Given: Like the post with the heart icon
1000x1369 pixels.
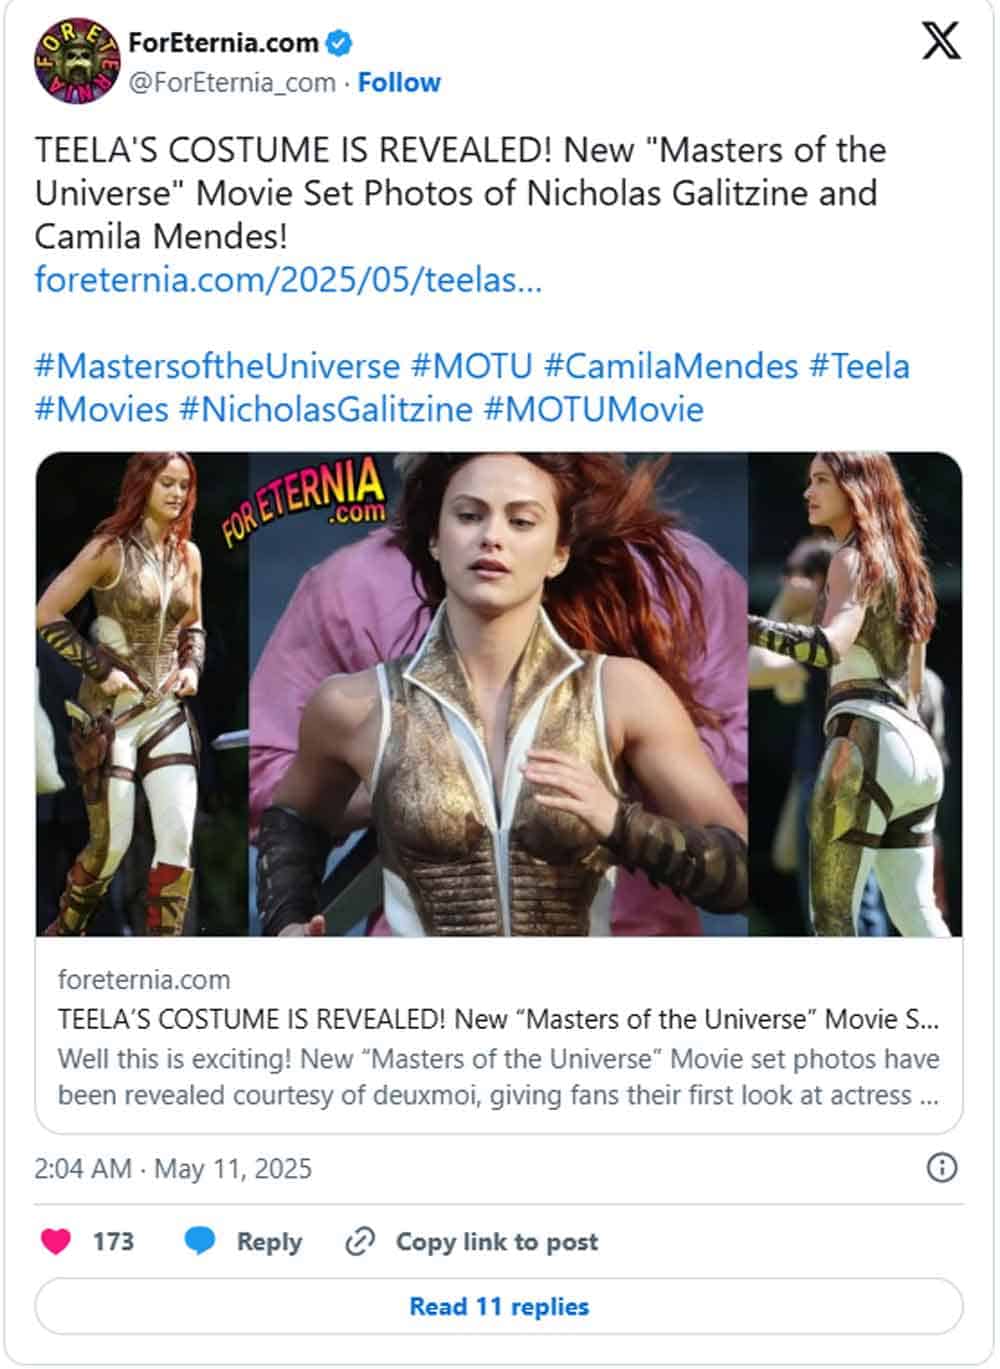Looking at the screenshot, I should [56, 1241].
